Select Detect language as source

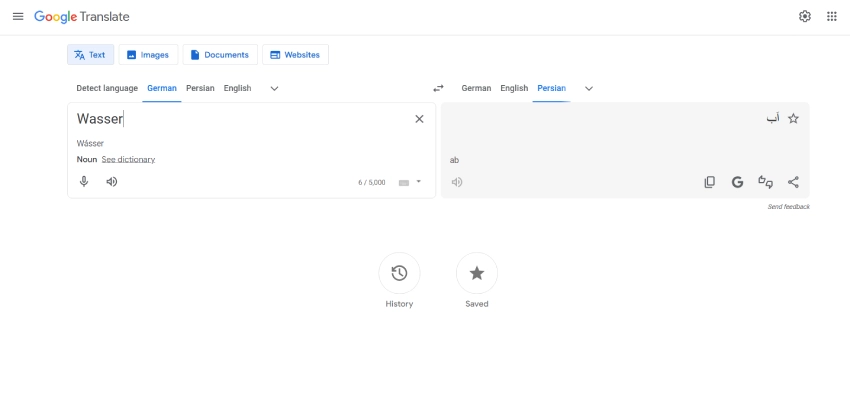tap(107, 88)
